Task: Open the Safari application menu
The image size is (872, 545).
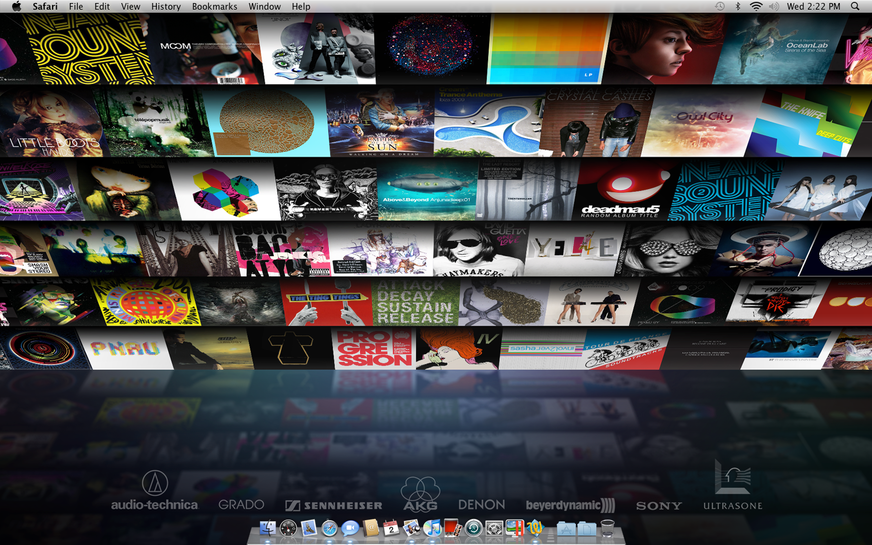Action: pos(45,6)
